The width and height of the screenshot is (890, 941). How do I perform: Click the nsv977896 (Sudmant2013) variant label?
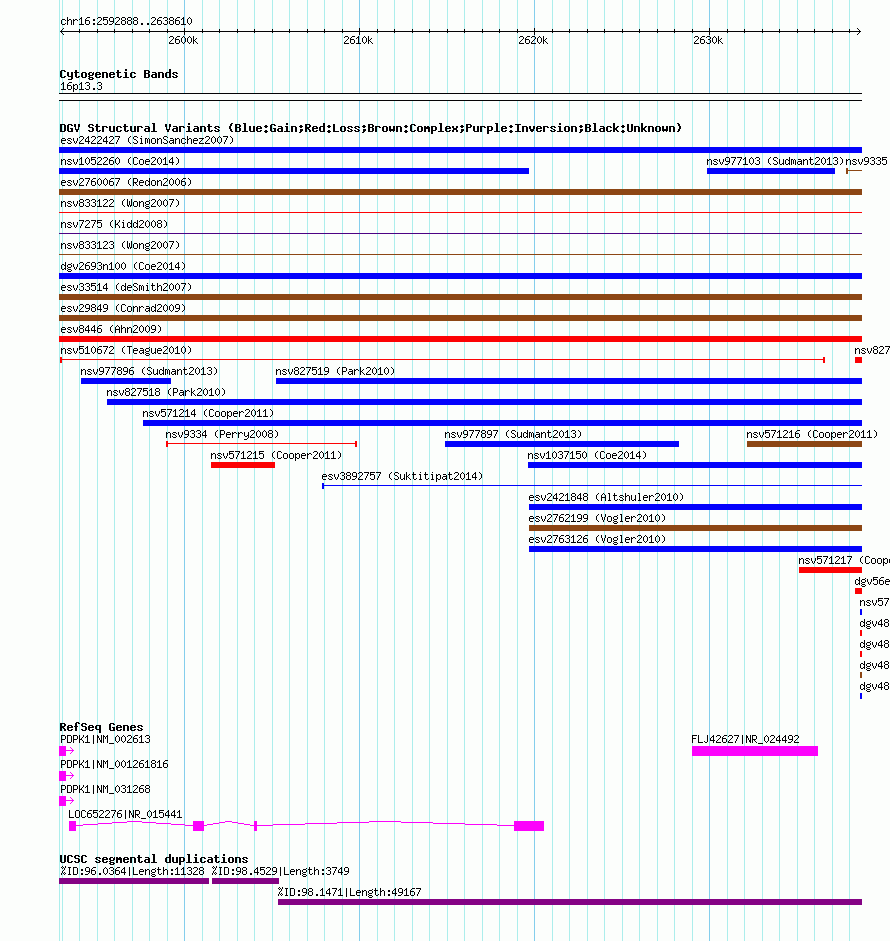point(149,371)
